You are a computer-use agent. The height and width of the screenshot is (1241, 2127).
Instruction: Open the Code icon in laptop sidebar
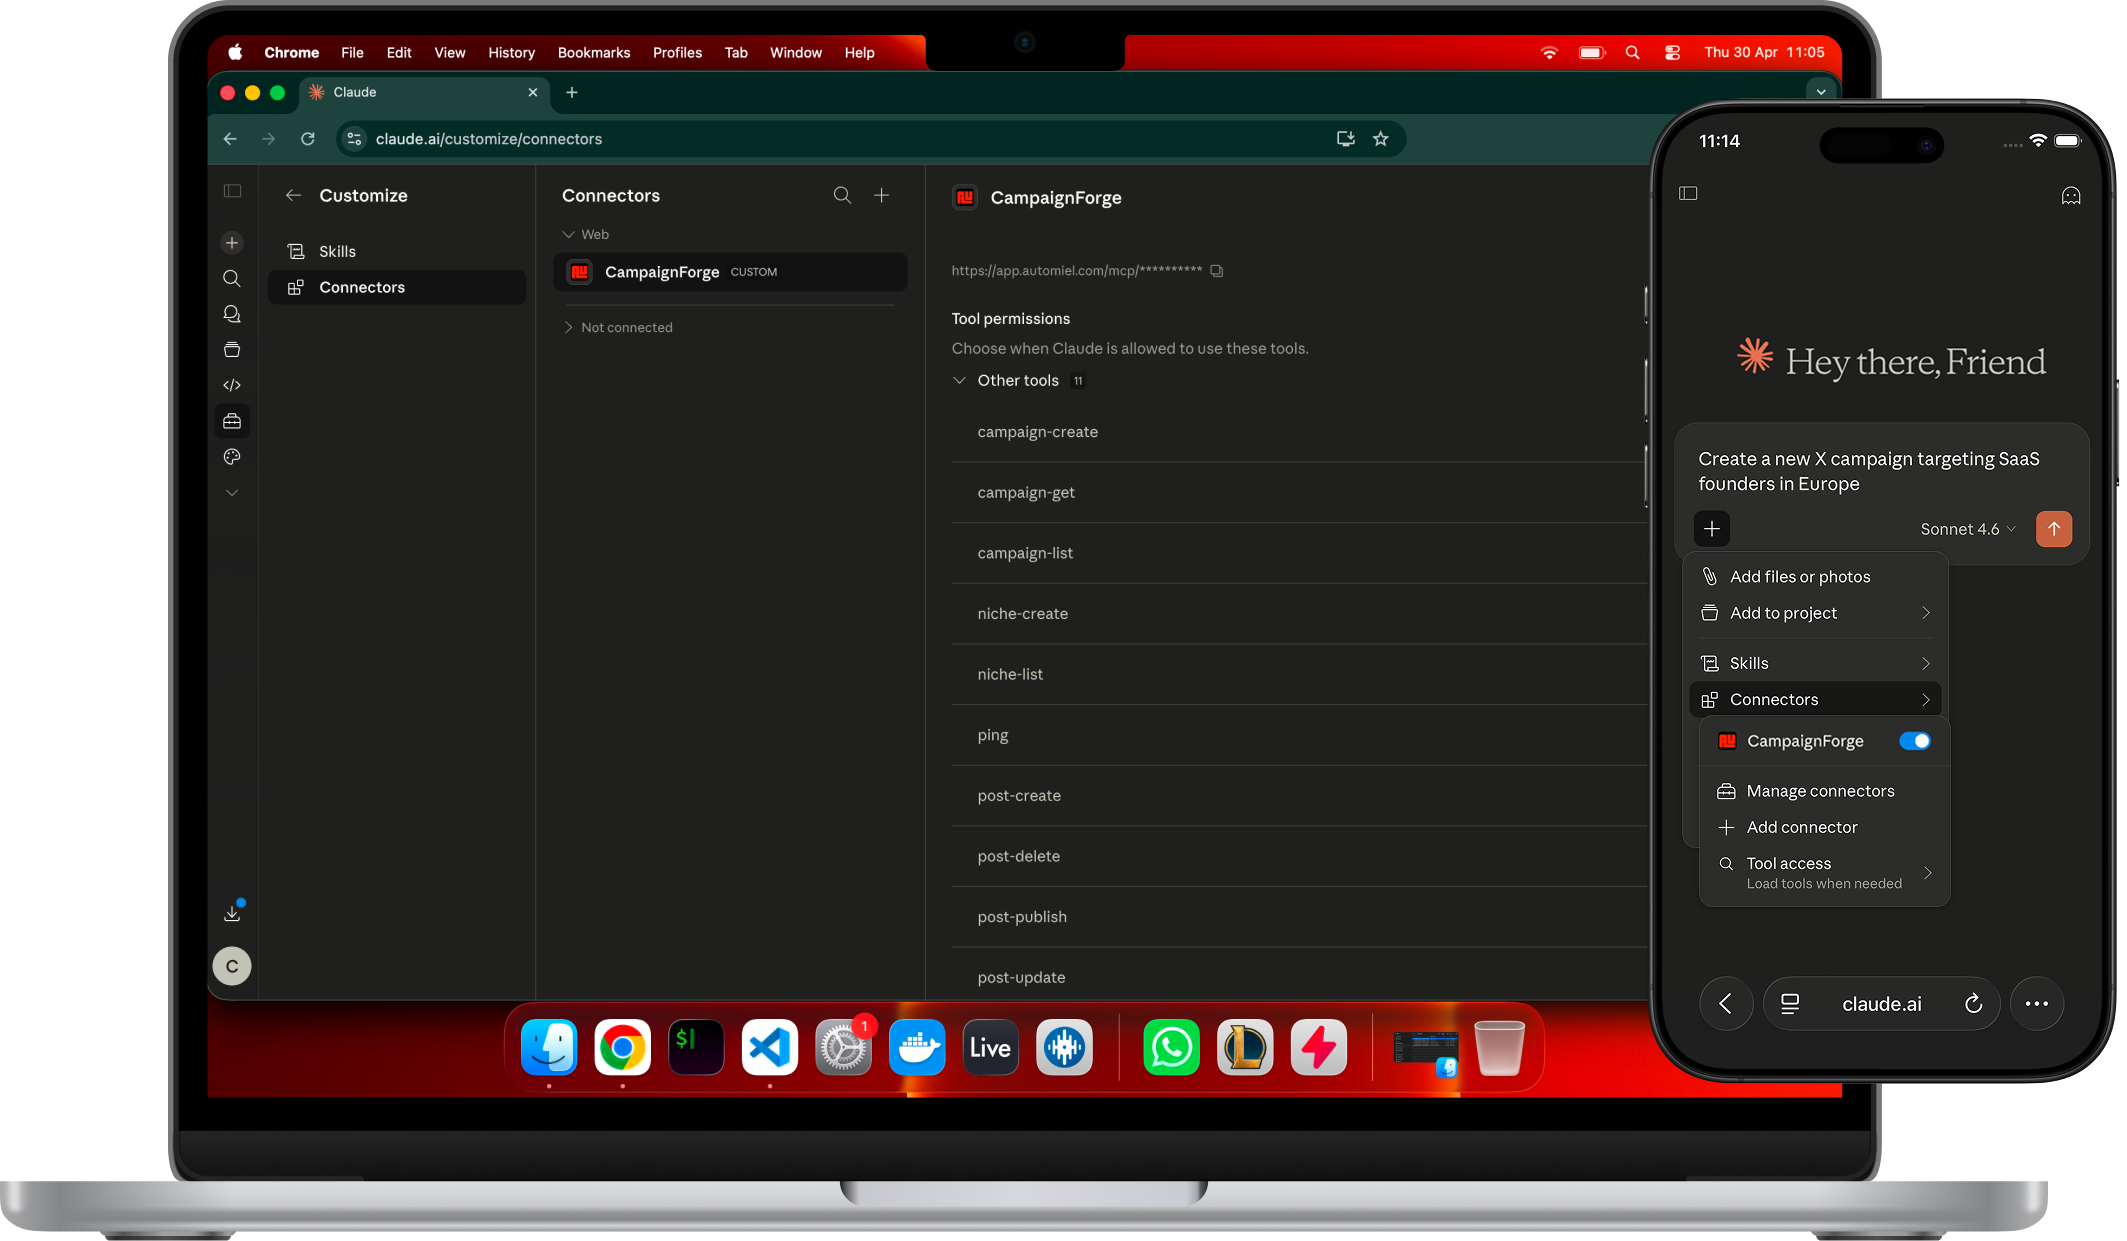[232, 385]
